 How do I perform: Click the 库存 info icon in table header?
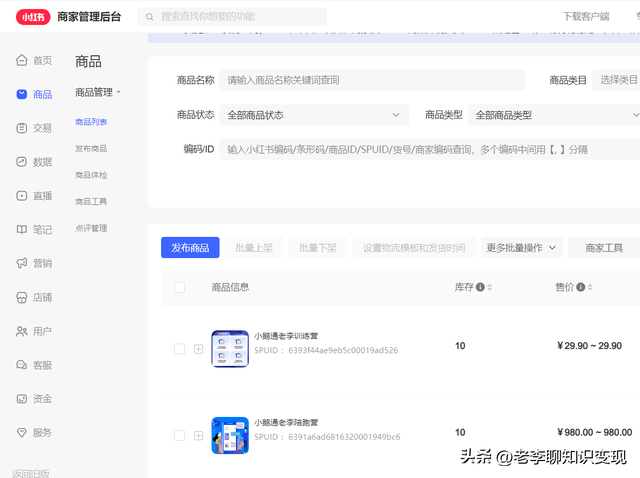[x=481, y=288]
